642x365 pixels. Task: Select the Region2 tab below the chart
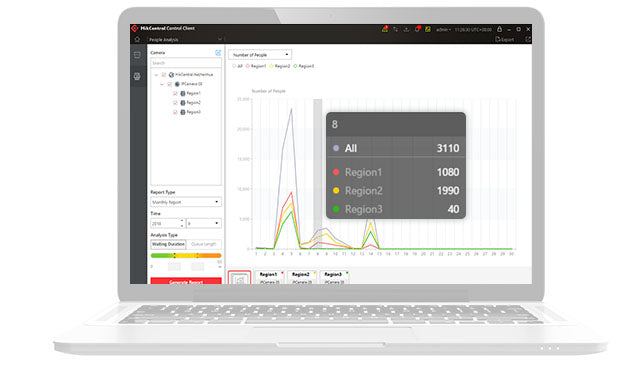coord(302,277)
